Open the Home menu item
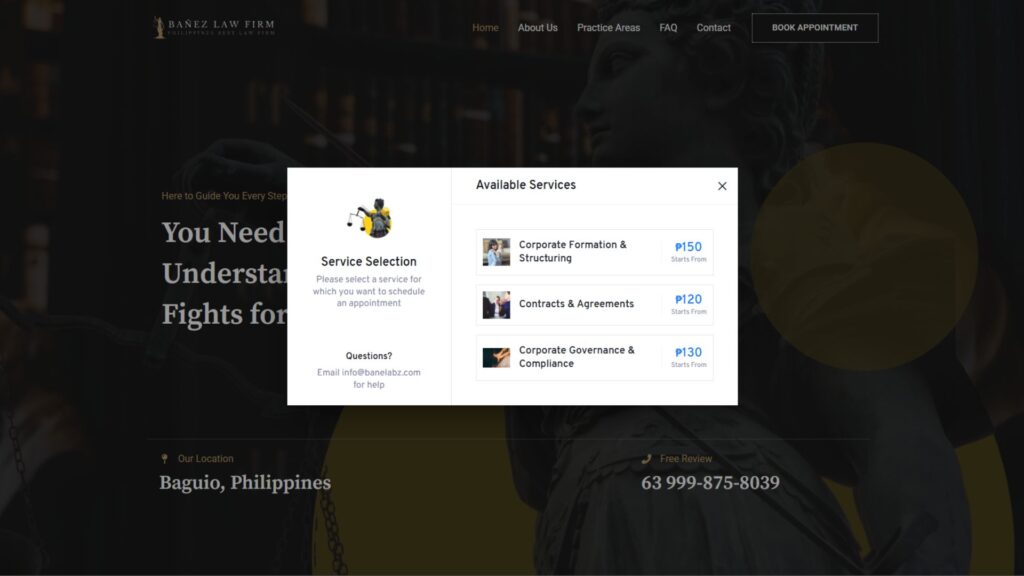The image size is (1024, 576). point(485,27)
